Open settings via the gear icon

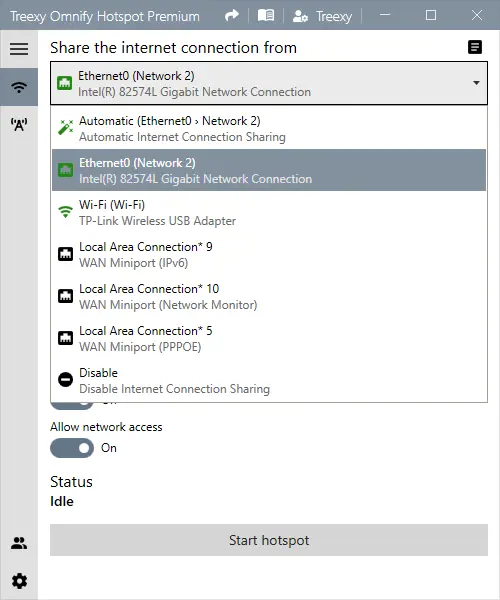(19, 581)
